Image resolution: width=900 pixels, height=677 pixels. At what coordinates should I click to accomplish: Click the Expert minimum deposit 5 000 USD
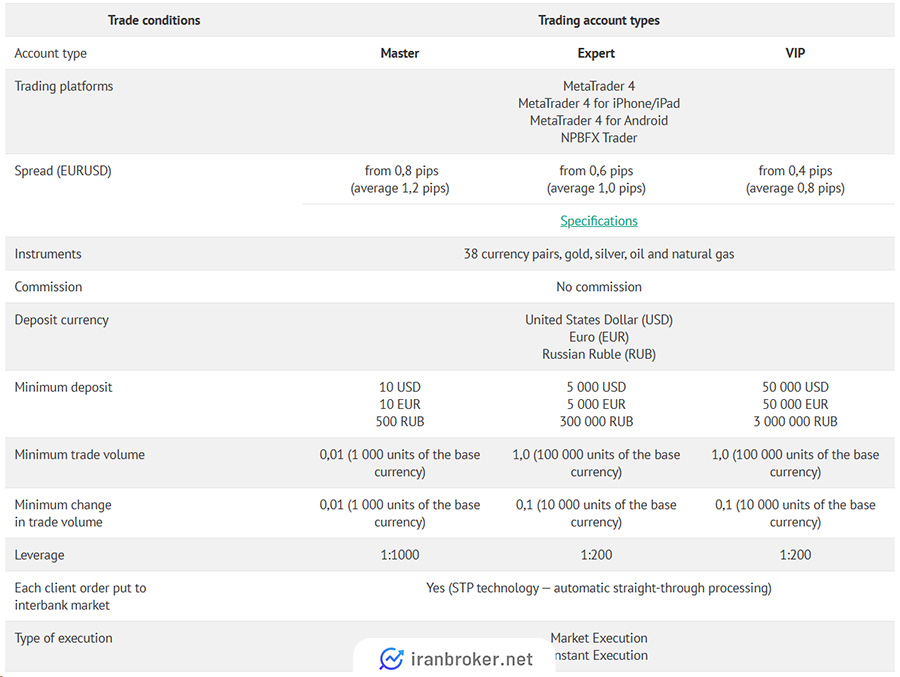596,387
